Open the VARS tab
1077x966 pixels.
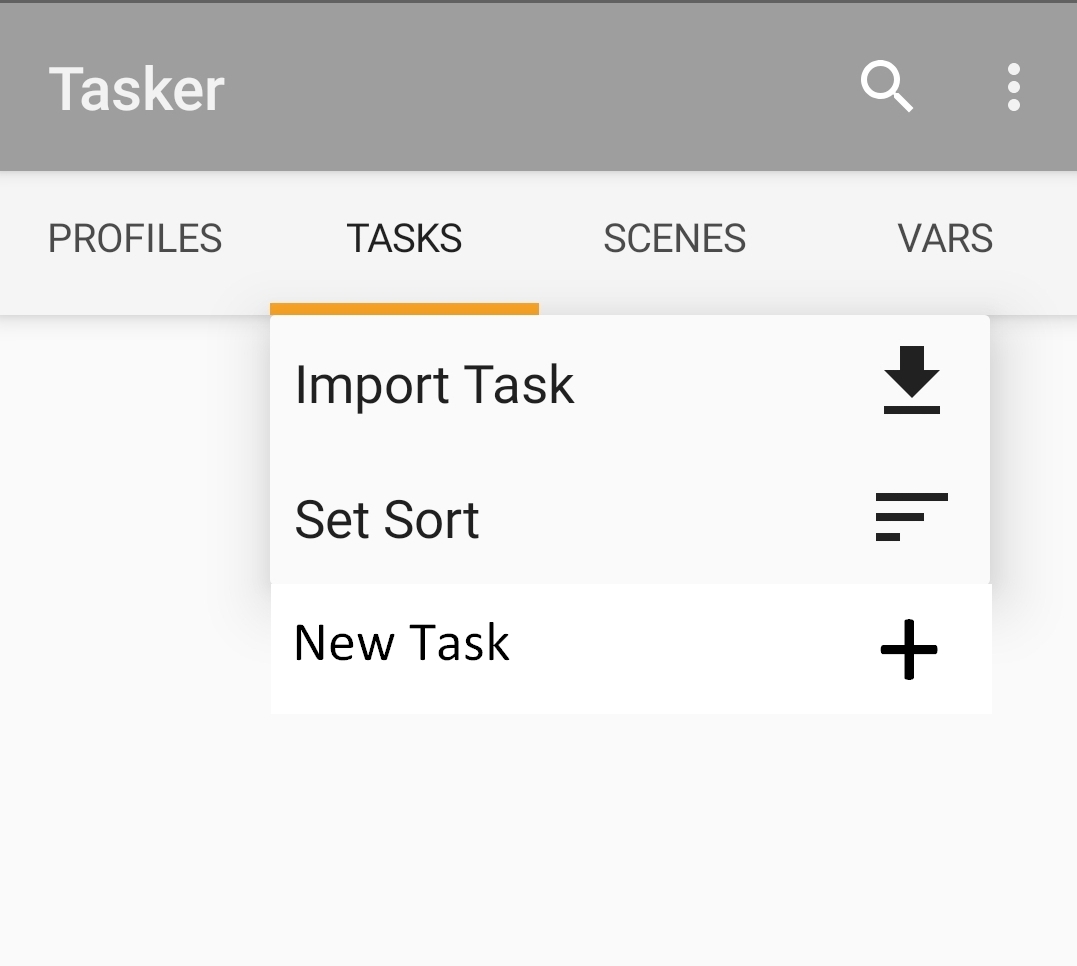944,239
